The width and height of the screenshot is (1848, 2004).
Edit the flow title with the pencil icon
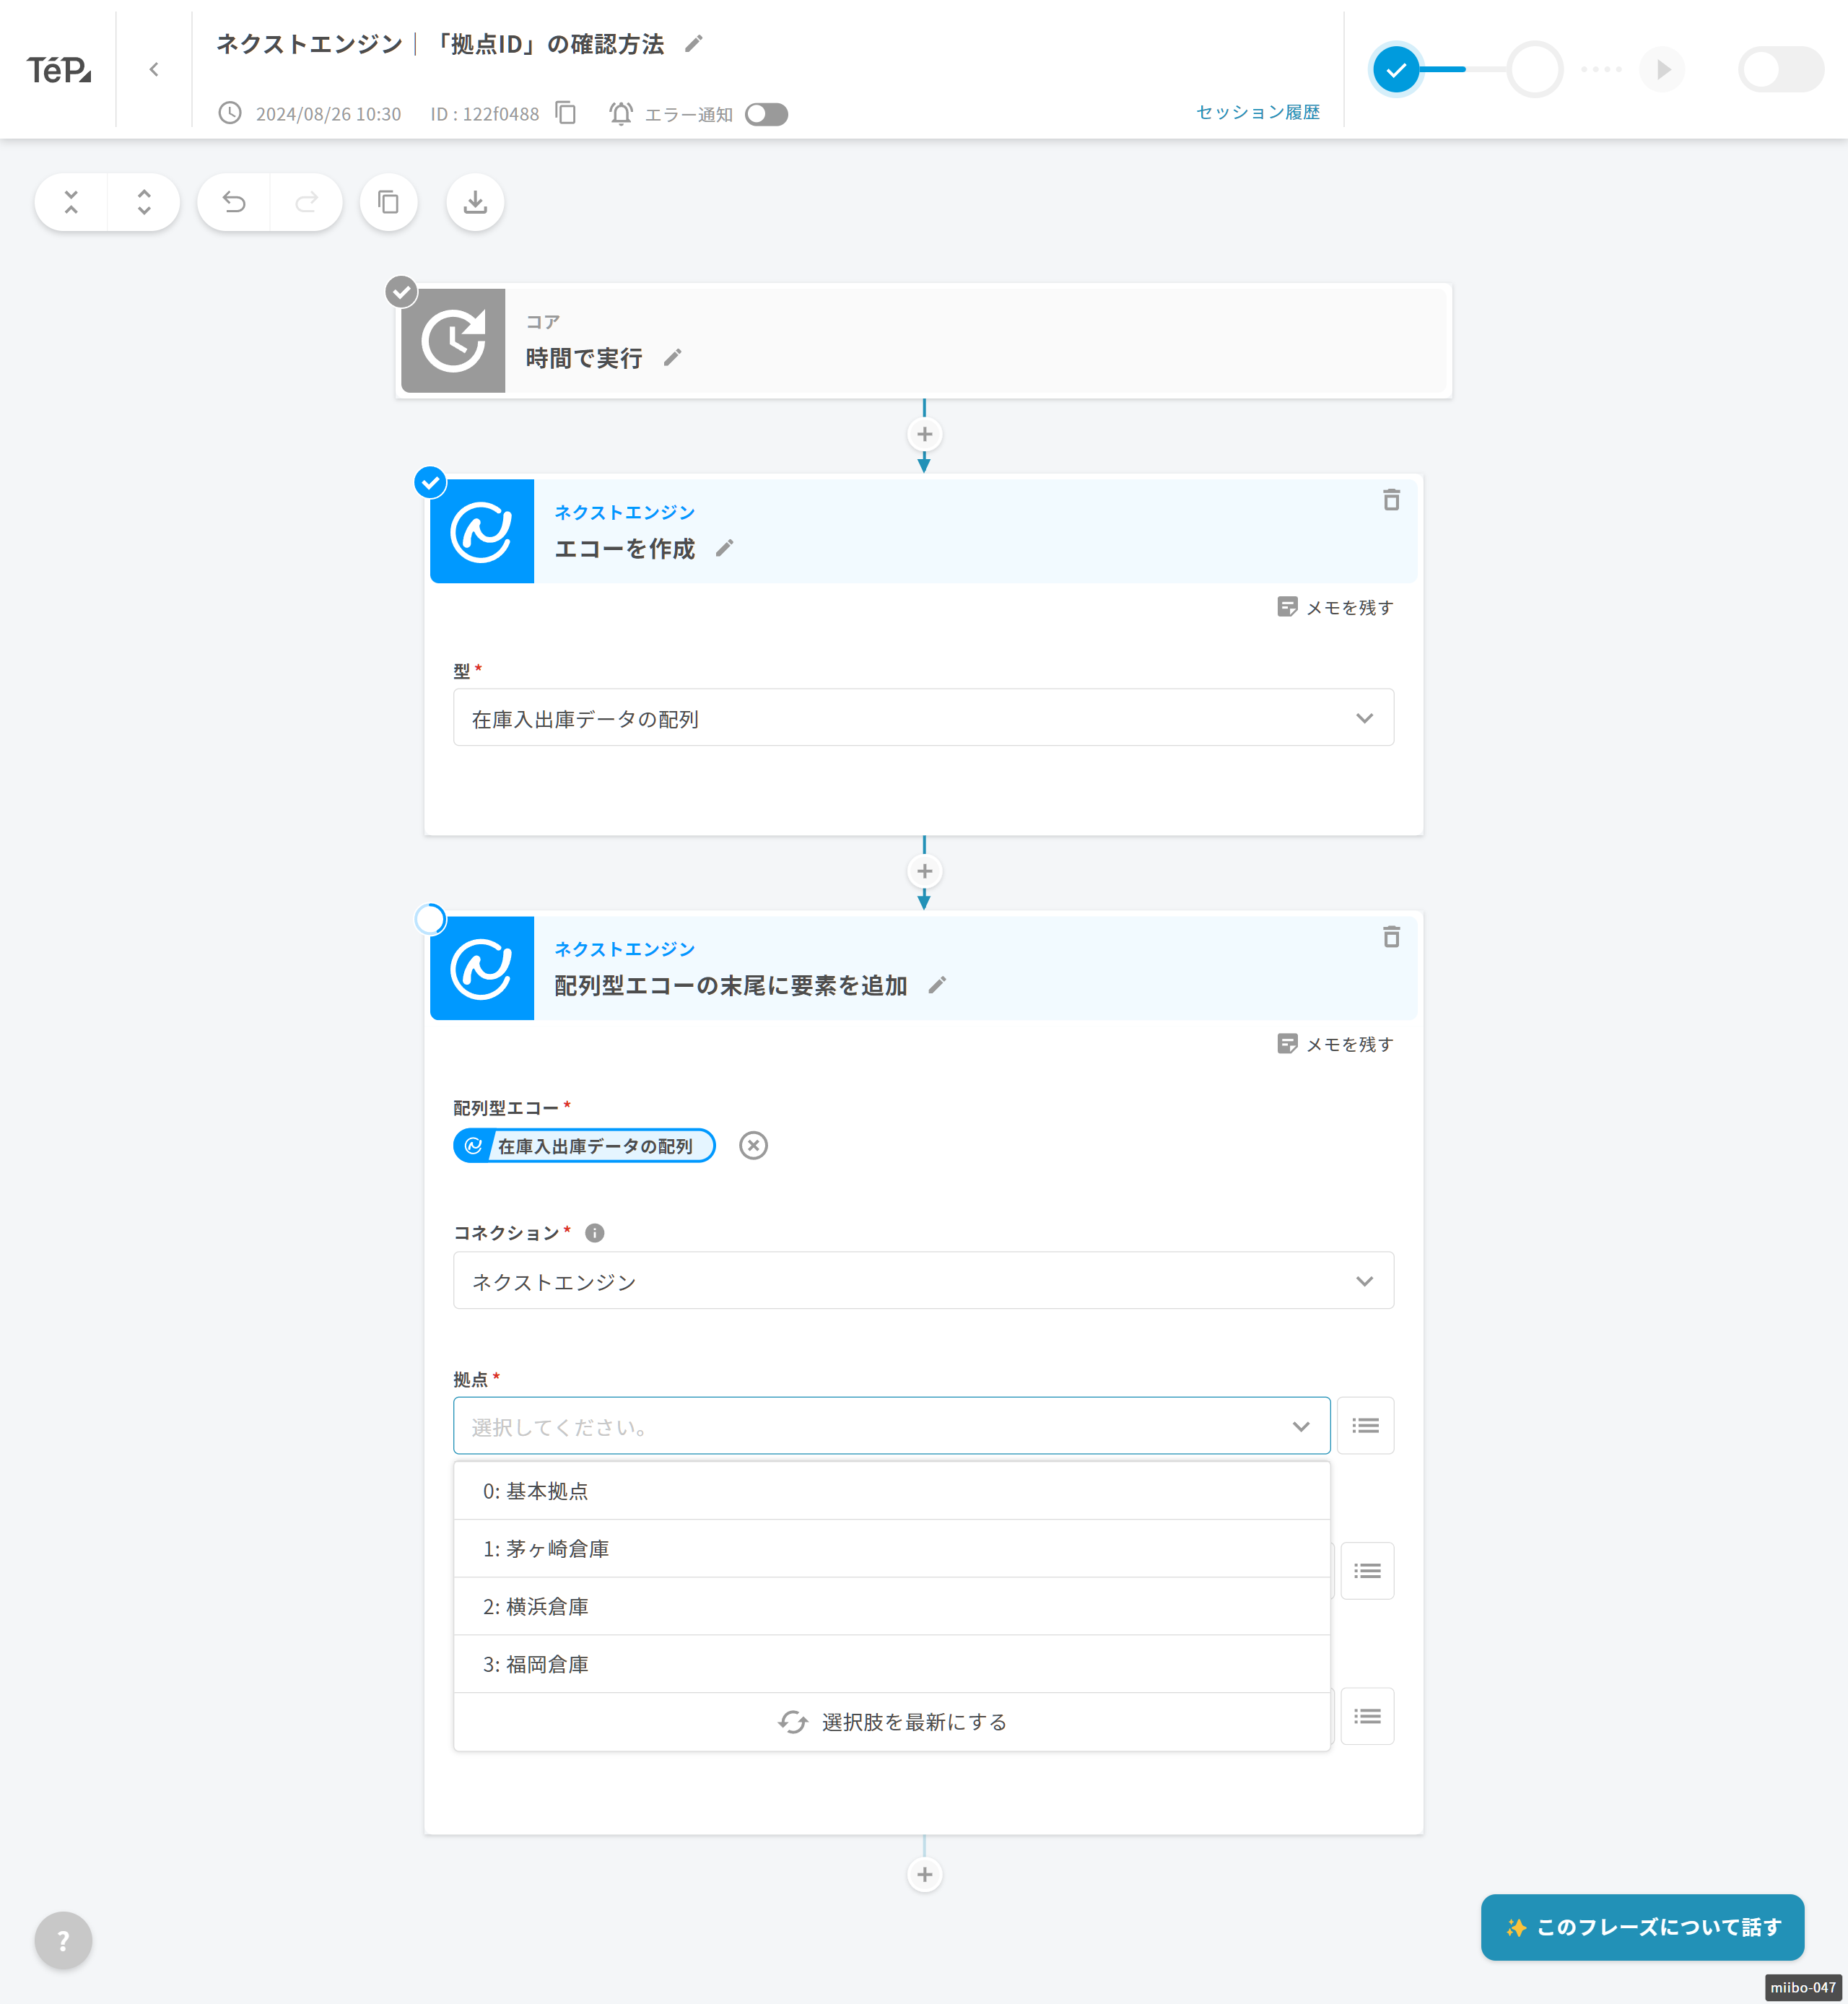[694, 44]
